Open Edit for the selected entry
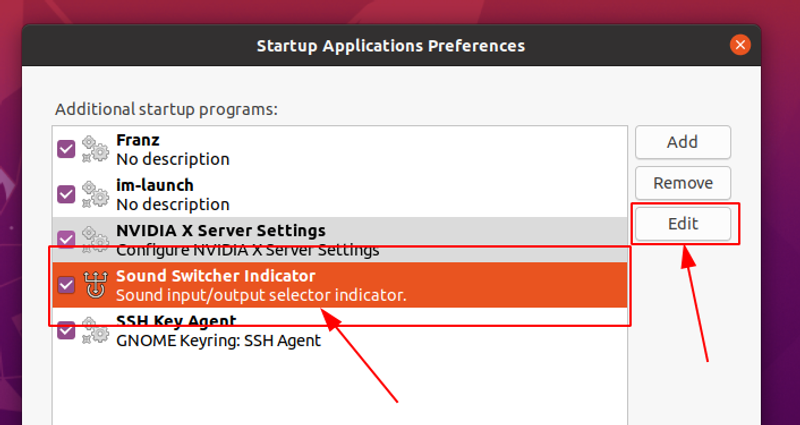The height and width of the screenshot is (425, 800). (683, 223)
